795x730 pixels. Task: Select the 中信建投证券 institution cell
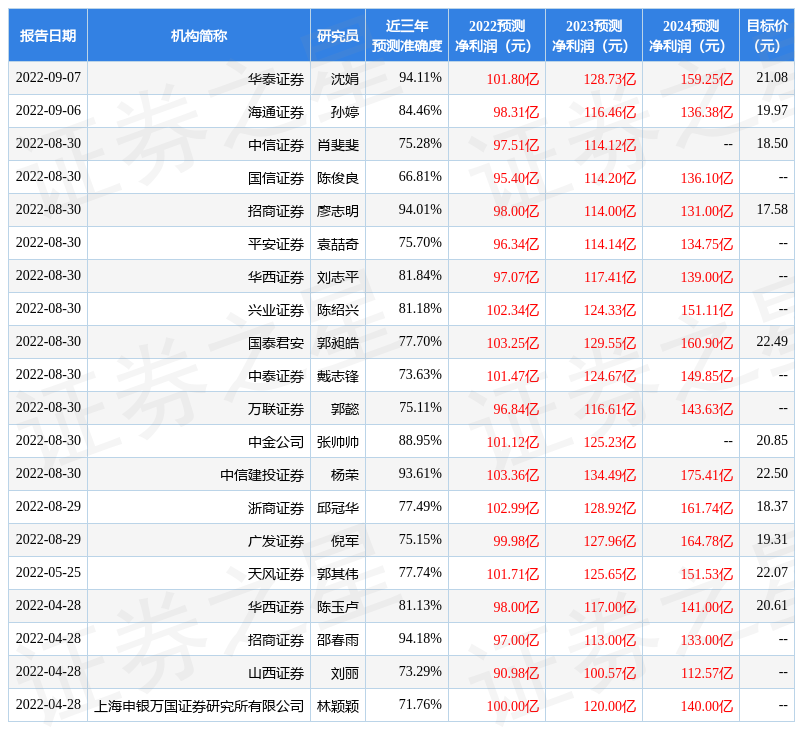point(199,473)
